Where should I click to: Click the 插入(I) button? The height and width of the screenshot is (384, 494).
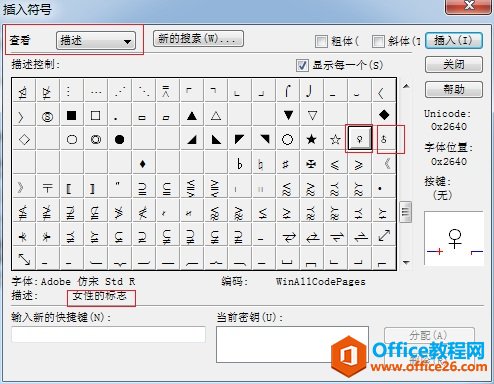point(454,41)
